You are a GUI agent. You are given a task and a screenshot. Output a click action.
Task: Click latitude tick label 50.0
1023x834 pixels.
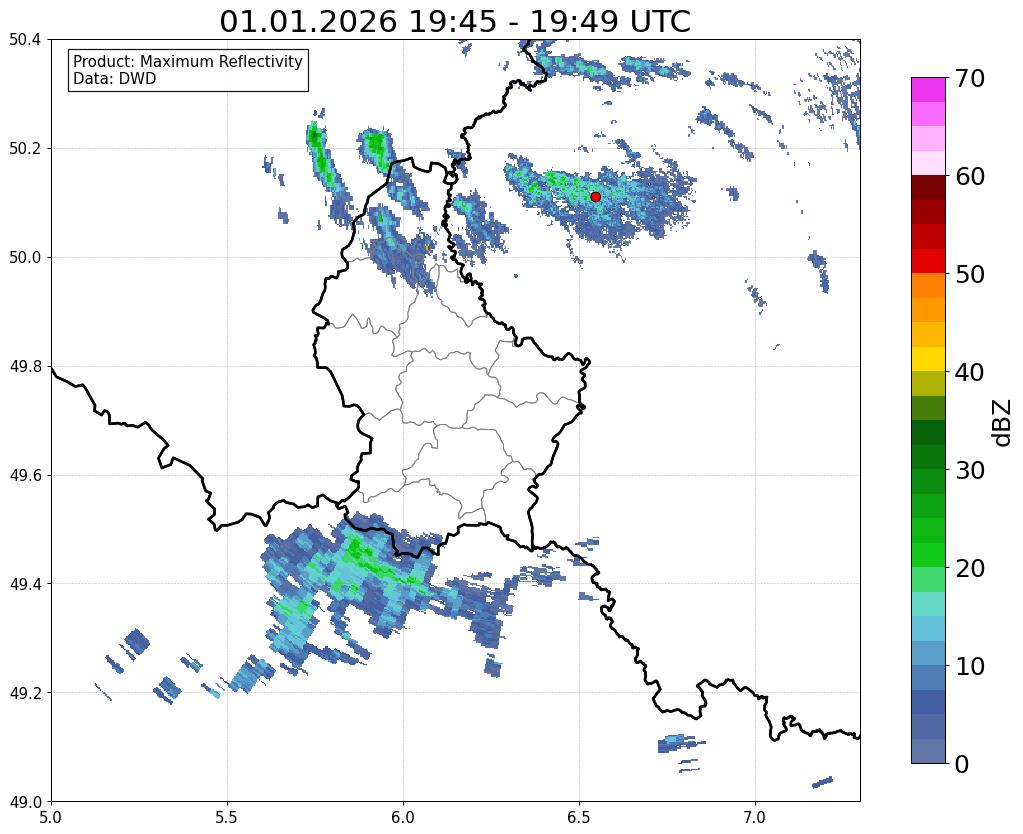click(25, 258)
